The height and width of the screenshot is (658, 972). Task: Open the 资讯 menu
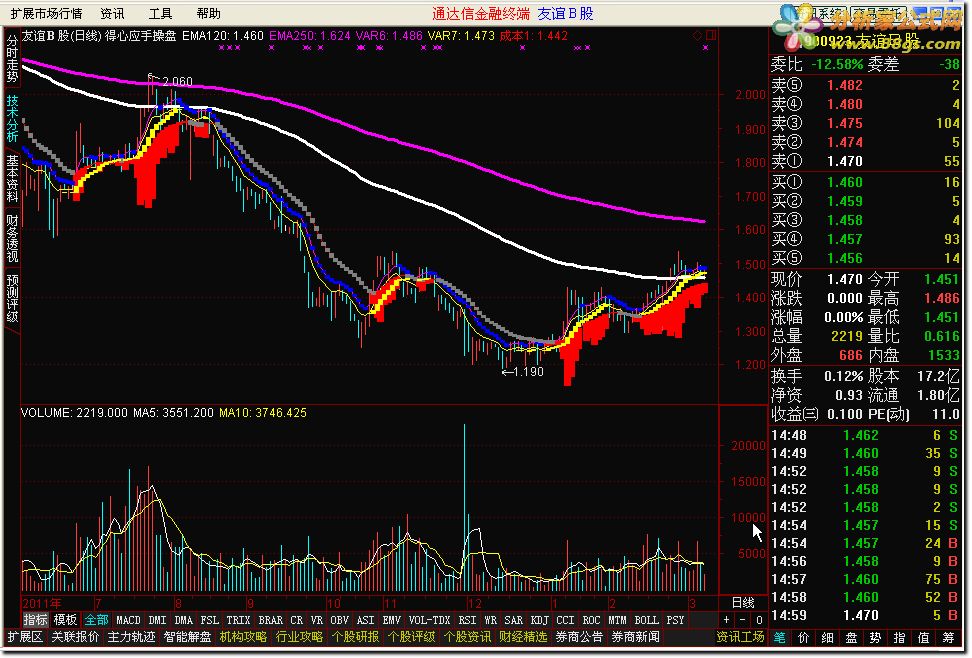112,13
